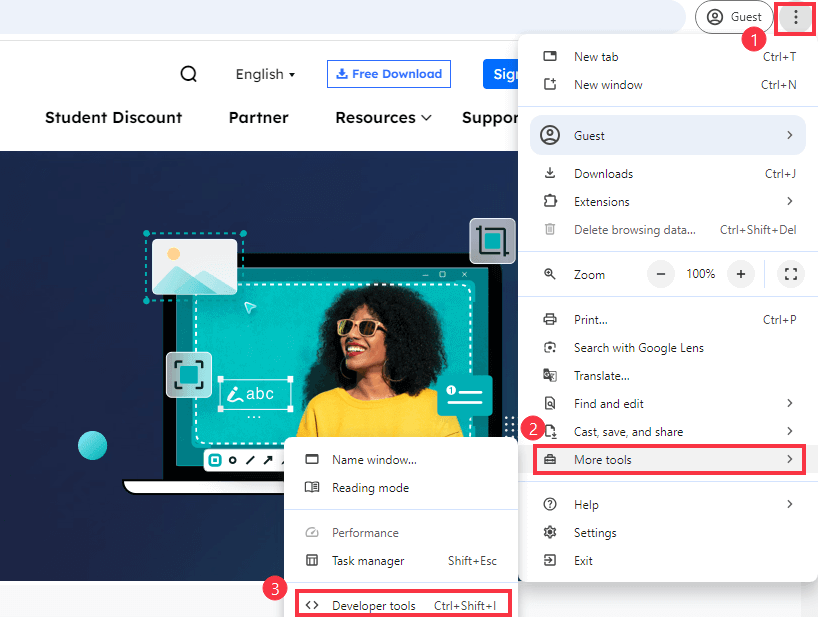
Task: Click the search magnifying glass icon
Action: point(188,73)
